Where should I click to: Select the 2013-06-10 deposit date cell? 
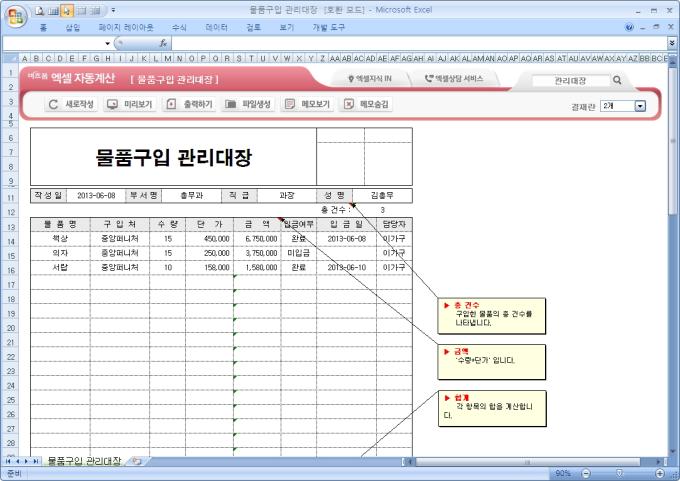click(x=347, y=268)
